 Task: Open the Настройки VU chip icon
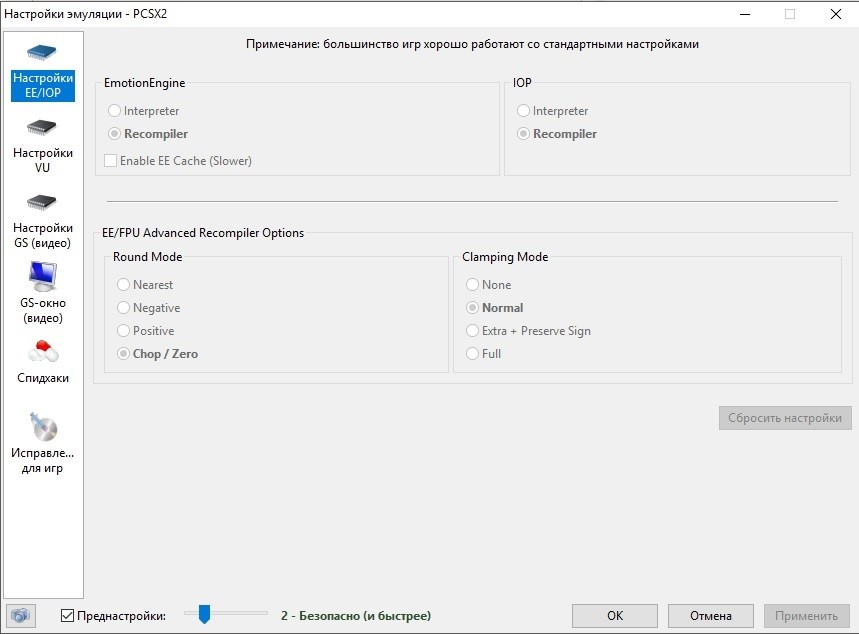[42, 128]
